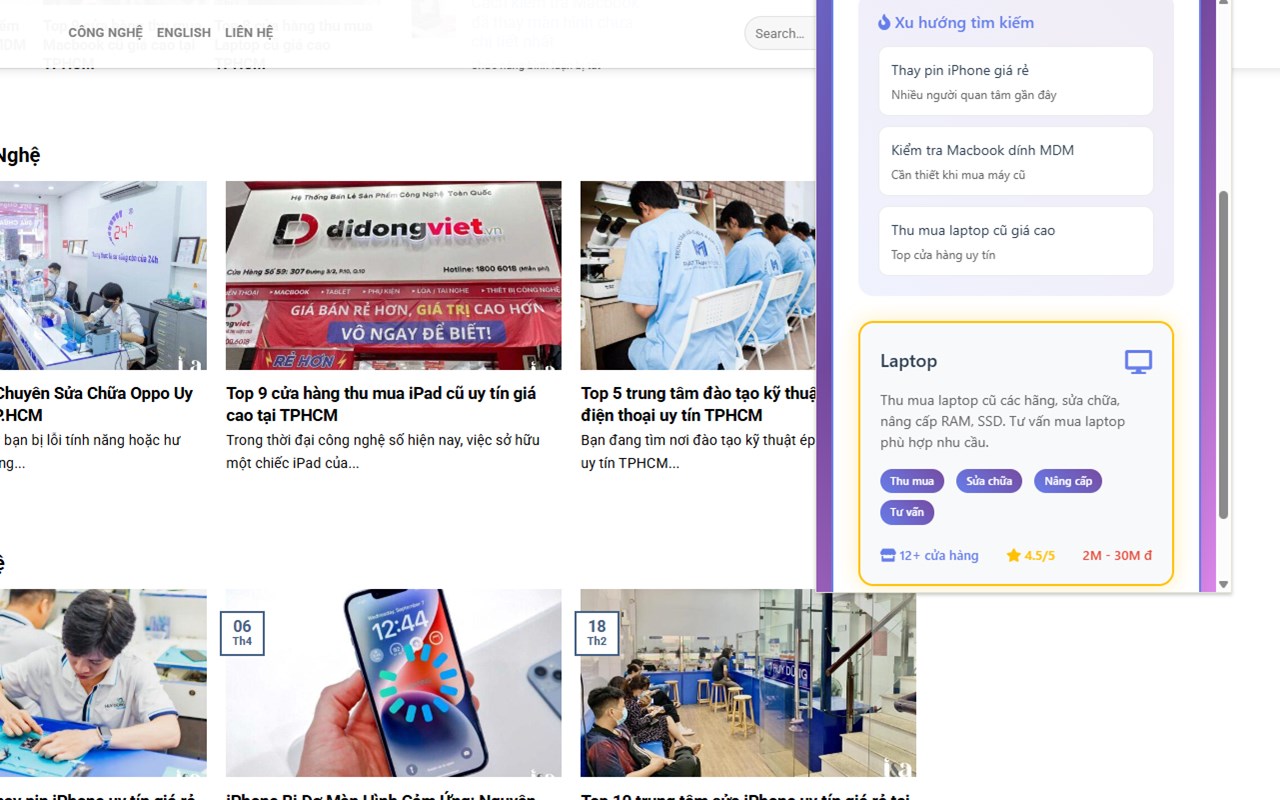Choose Thu mua laptop cũ giá cao suggestion
The width and height of the screenshot is (1280, 800).
(x=1016, y=241)
